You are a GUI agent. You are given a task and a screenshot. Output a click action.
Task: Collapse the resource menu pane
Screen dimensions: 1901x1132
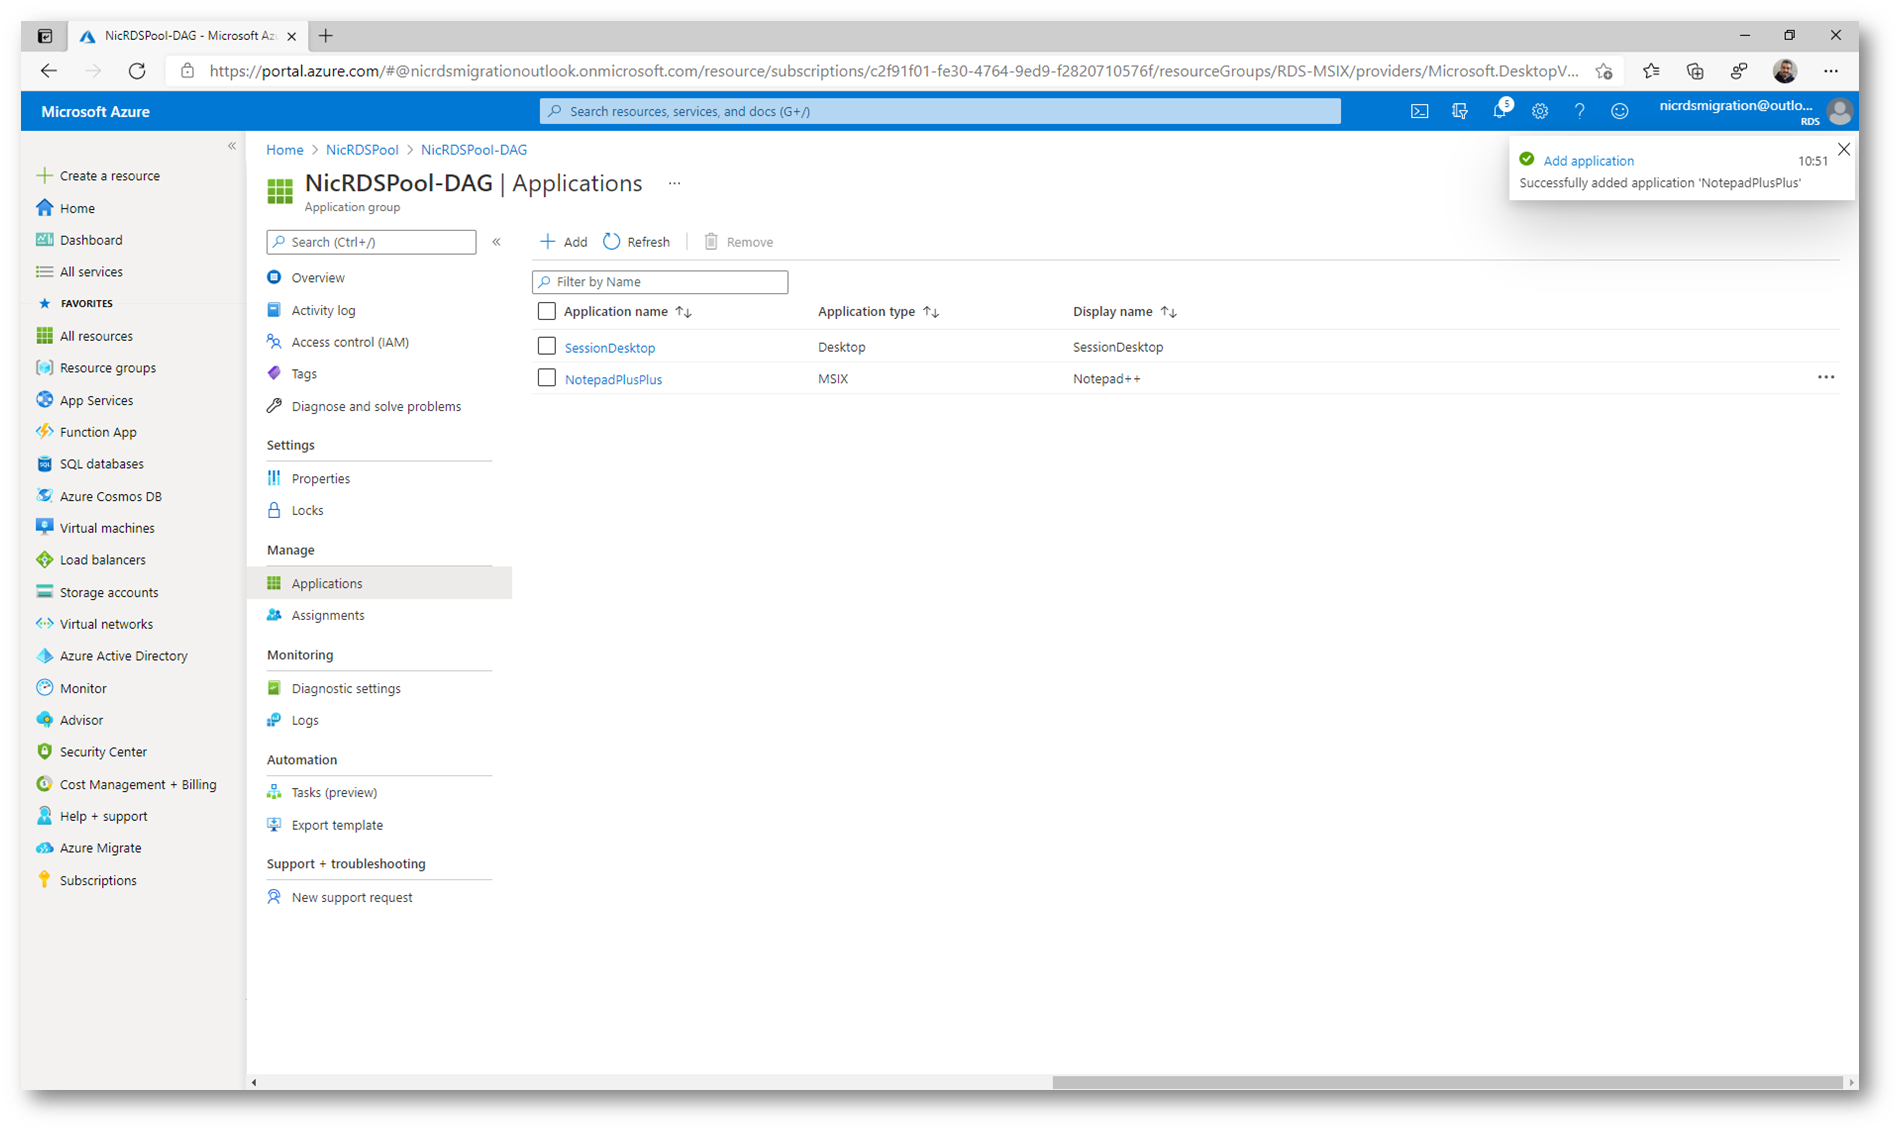[496, 242]
